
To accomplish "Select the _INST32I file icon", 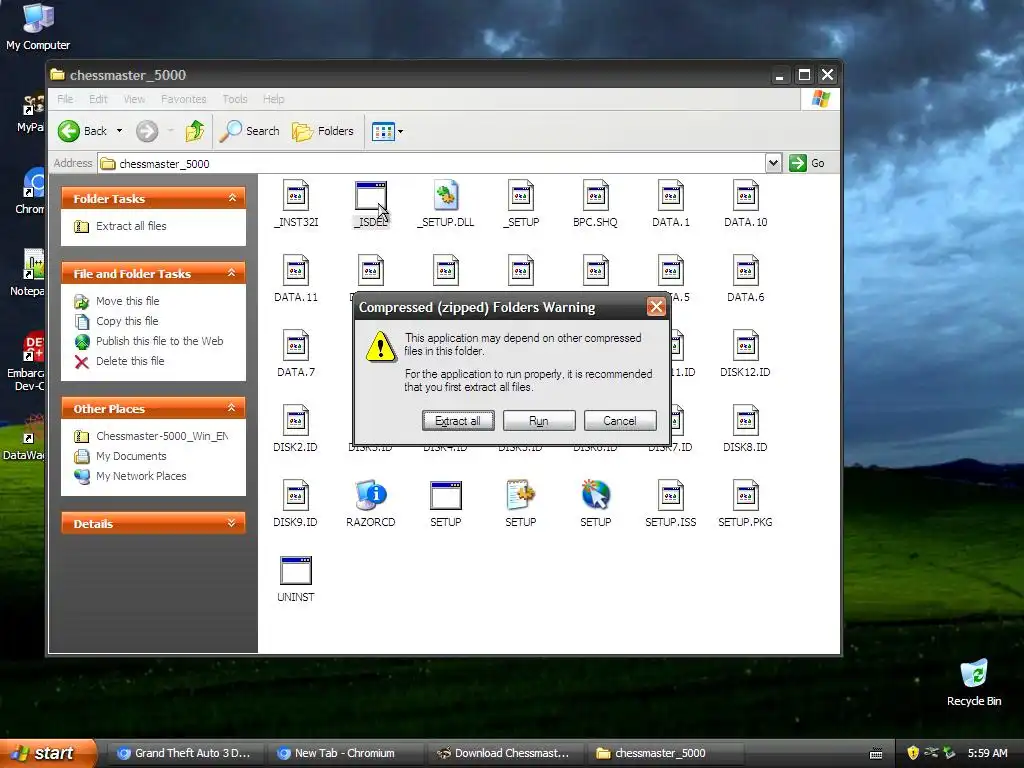I will click(296, 195).
